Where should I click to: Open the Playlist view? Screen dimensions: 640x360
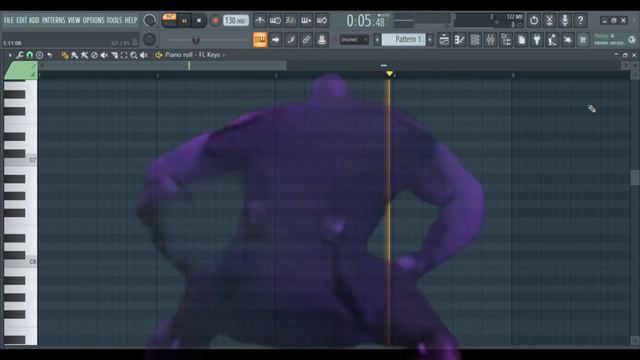point(444,40)
